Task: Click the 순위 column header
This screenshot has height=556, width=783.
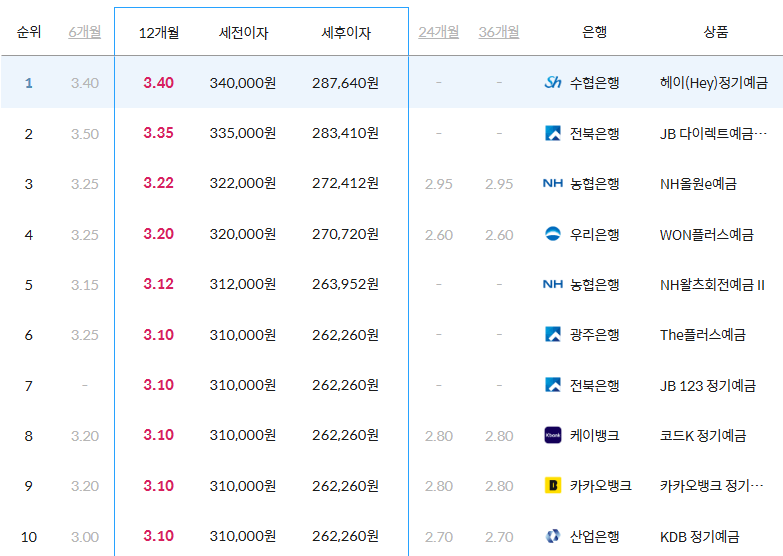Action: [x=29, y=32]
